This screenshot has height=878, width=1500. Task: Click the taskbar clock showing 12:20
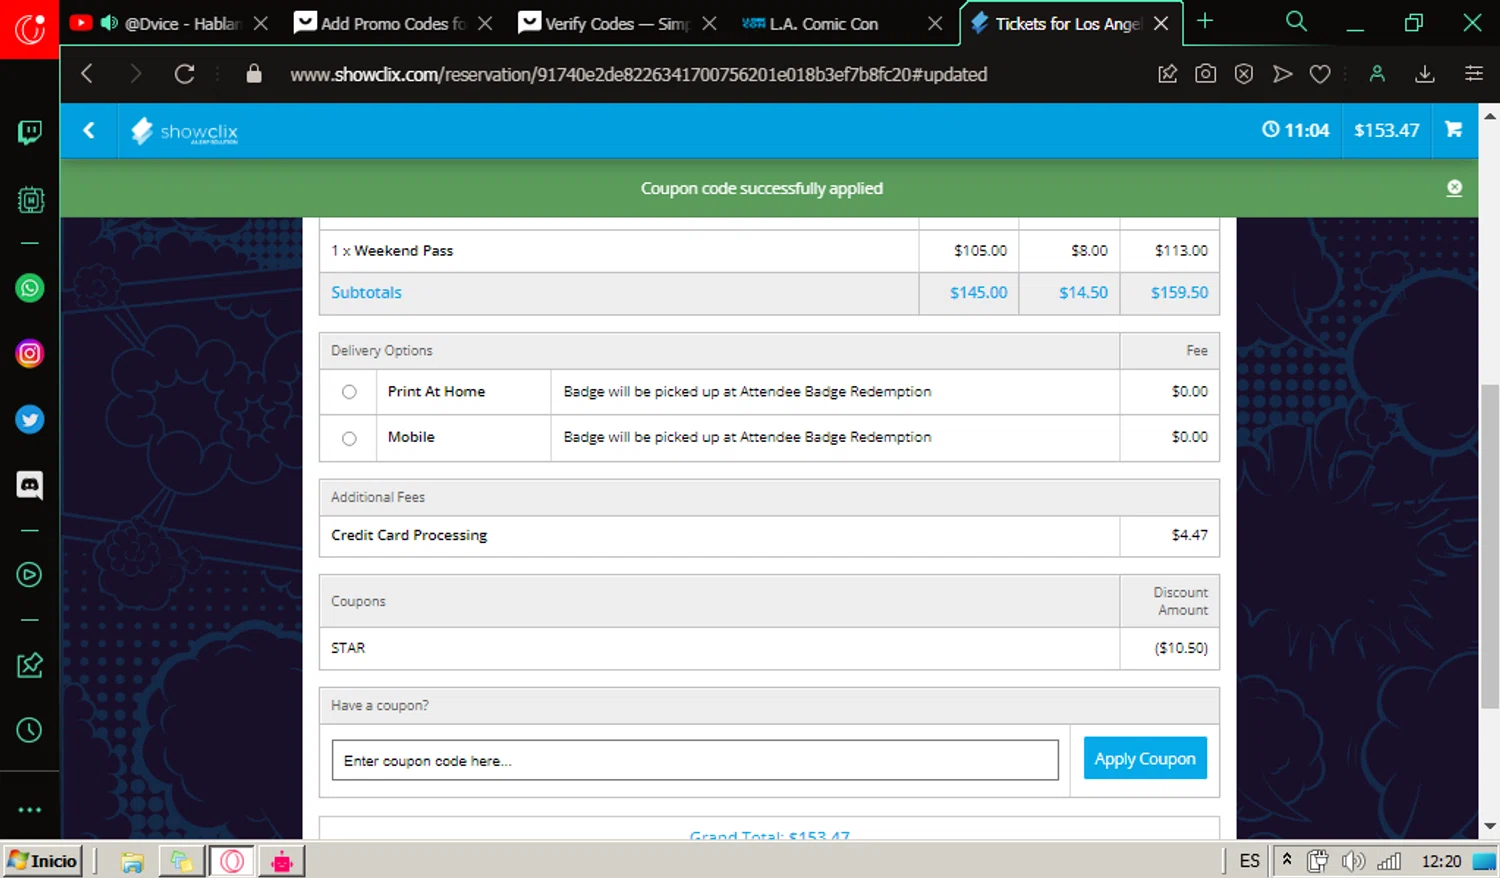coord(1441,861)
